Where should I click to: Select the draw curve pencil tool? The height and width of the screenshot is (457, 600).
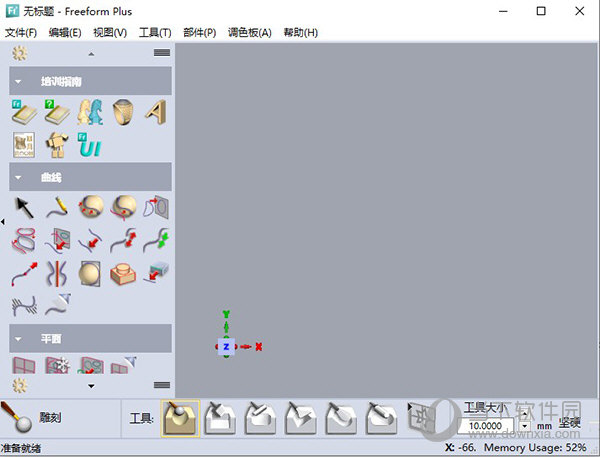57,207
